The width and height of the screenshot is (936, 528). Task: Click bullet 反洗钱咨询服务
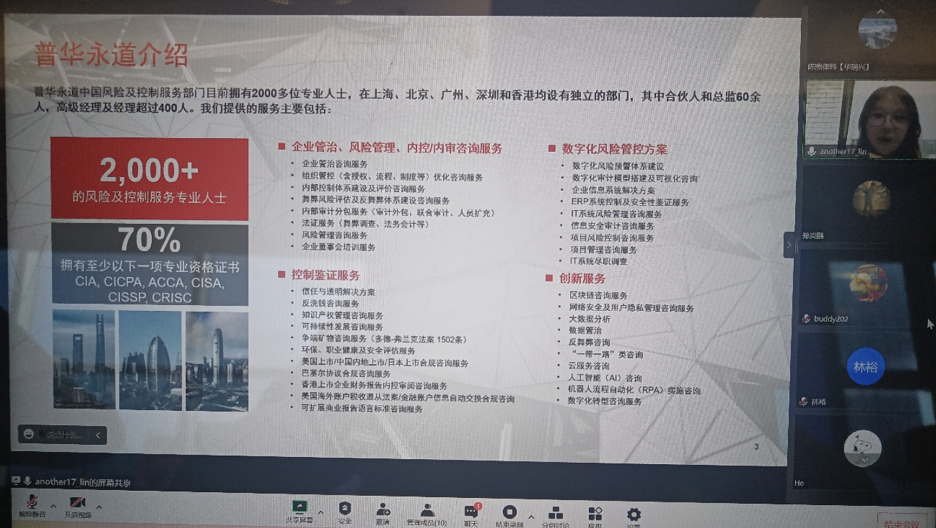330,303
